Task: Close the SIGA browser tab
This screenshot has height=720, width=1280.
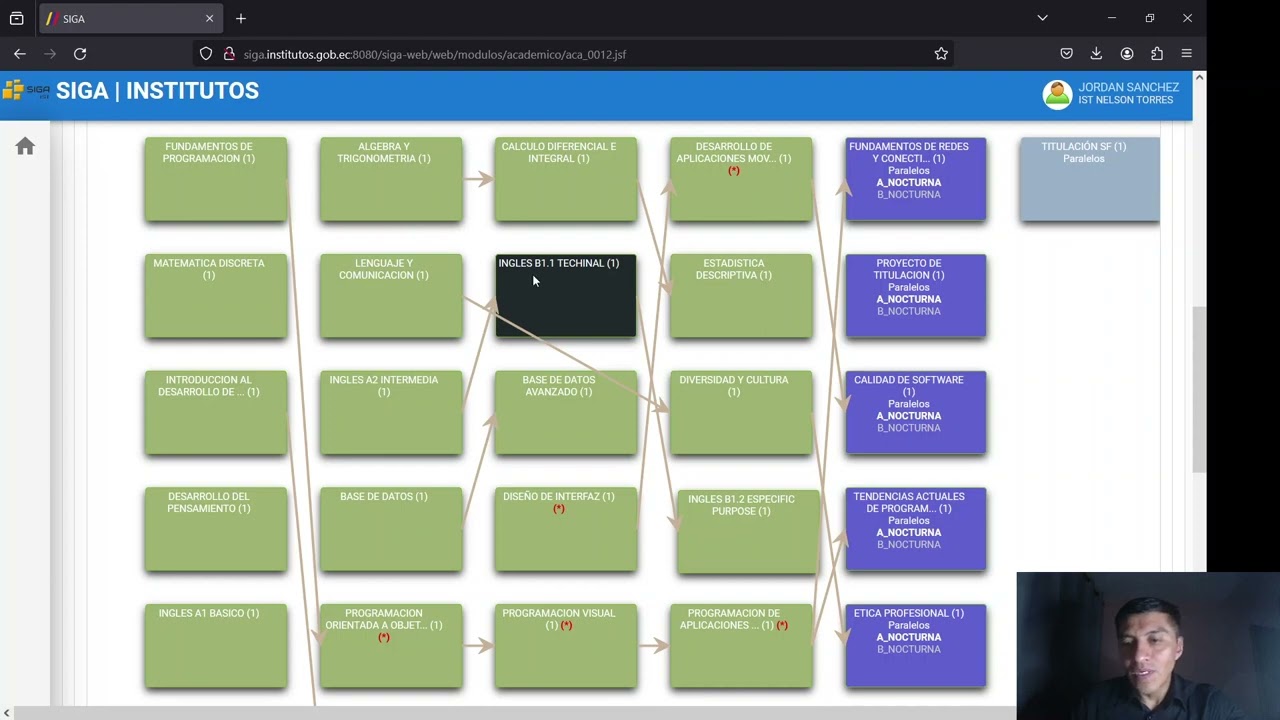Action: 209,18
